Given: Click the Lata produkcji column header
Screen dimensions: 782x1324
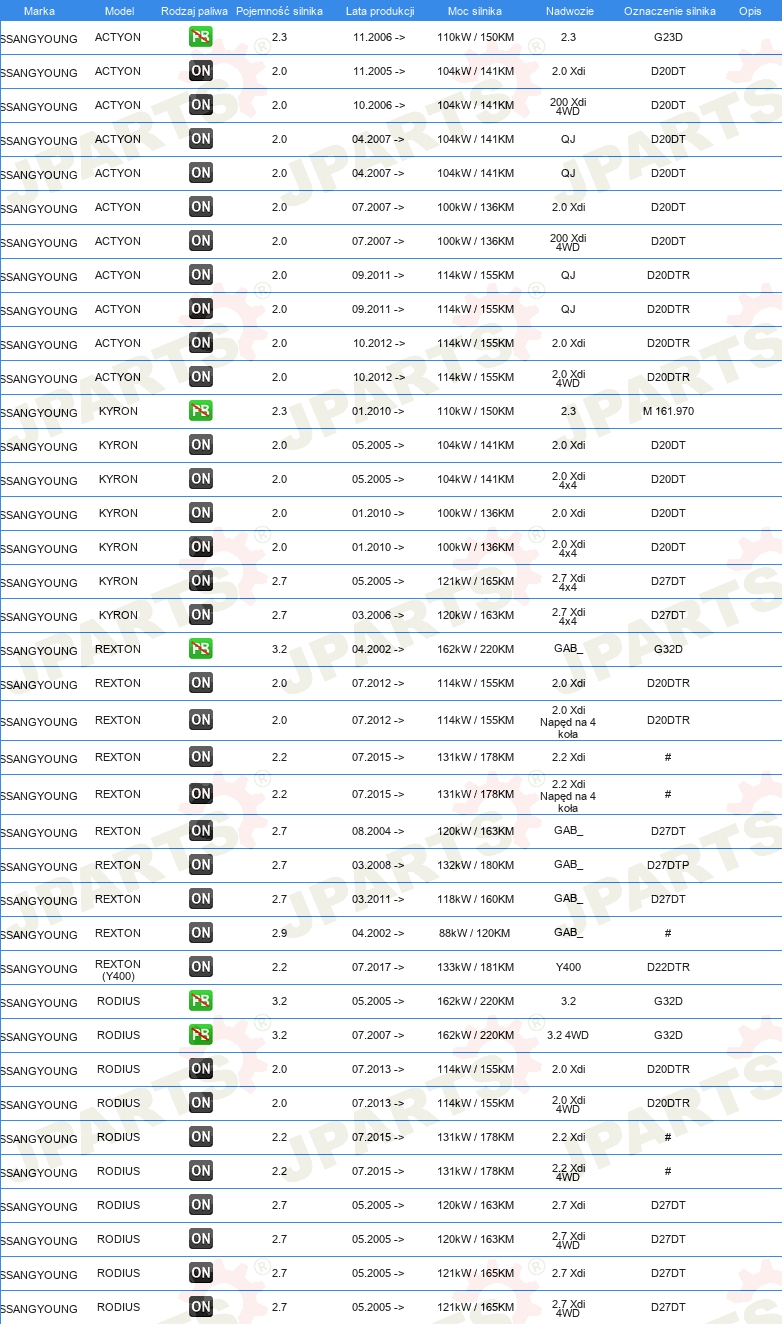Looking at the screenshot, I should coord(380,11).
